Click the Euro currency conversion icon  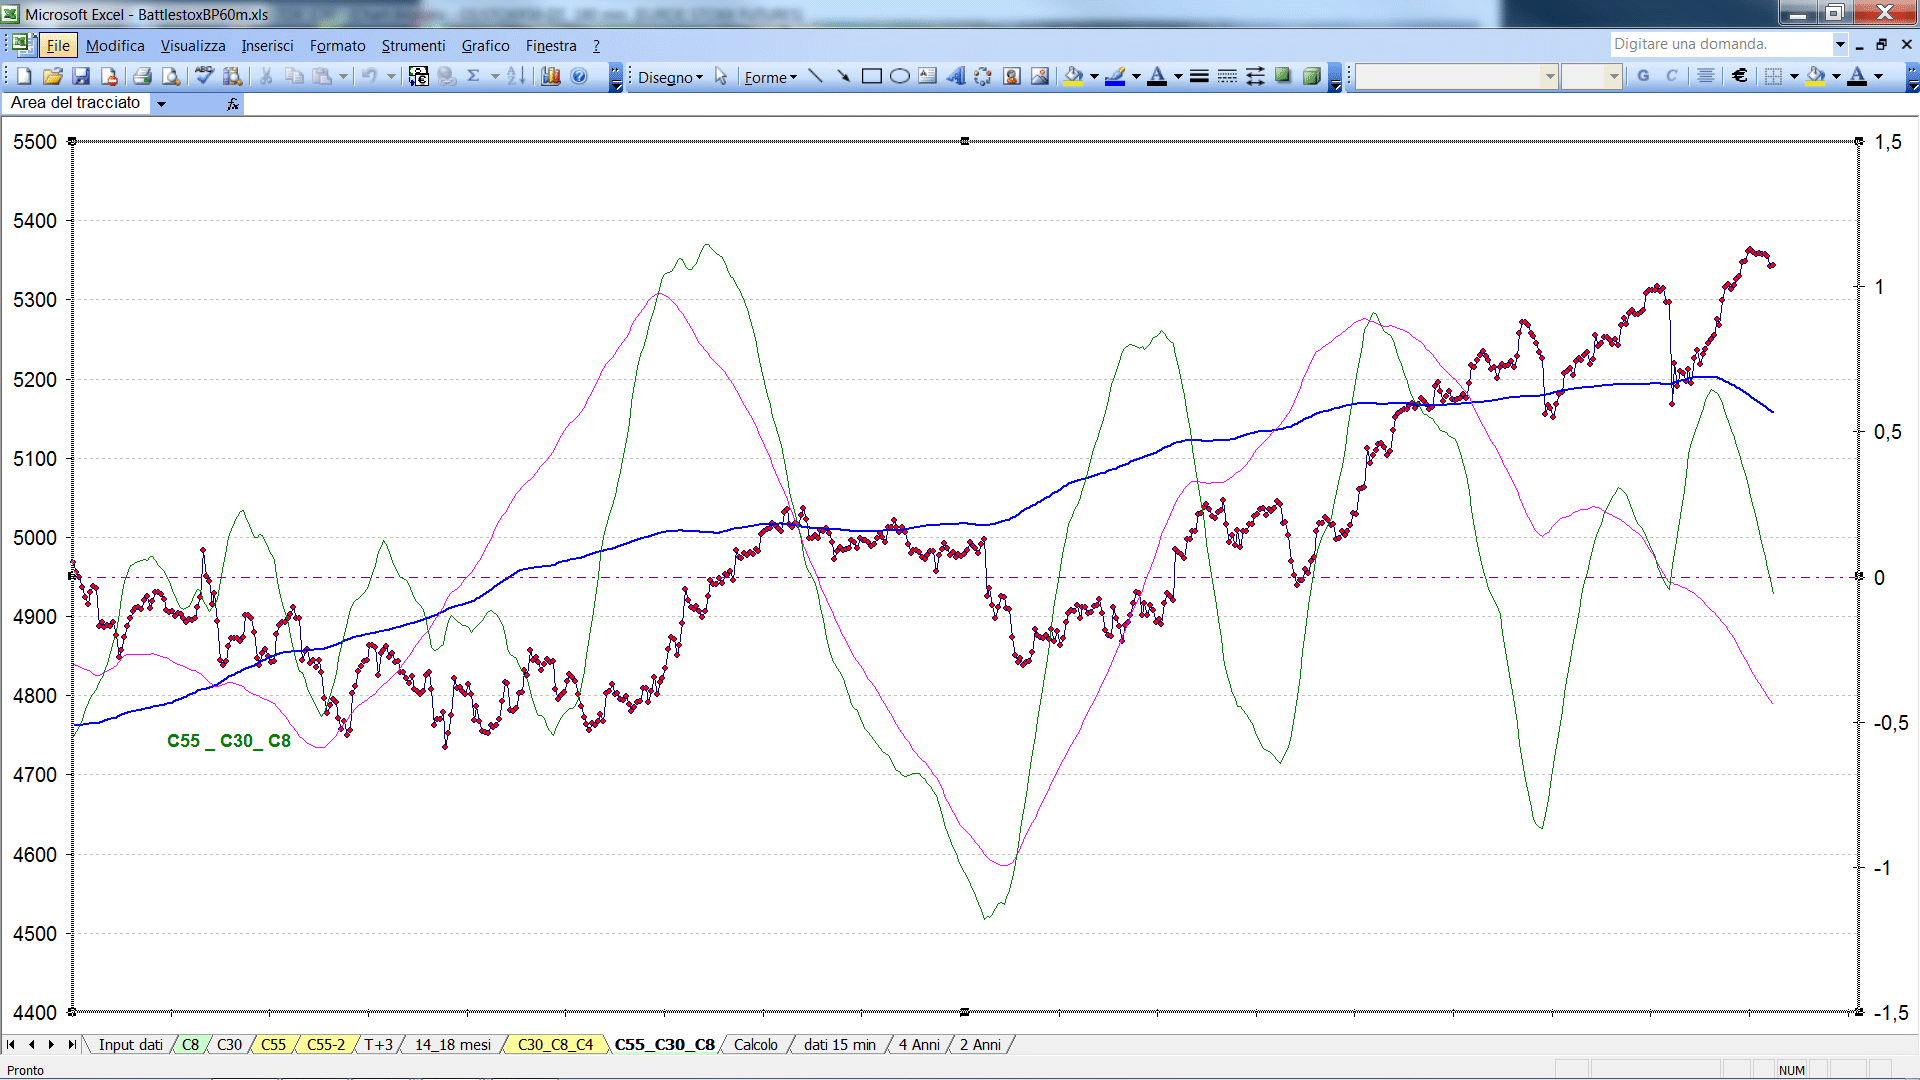click(x=419, y=76)
